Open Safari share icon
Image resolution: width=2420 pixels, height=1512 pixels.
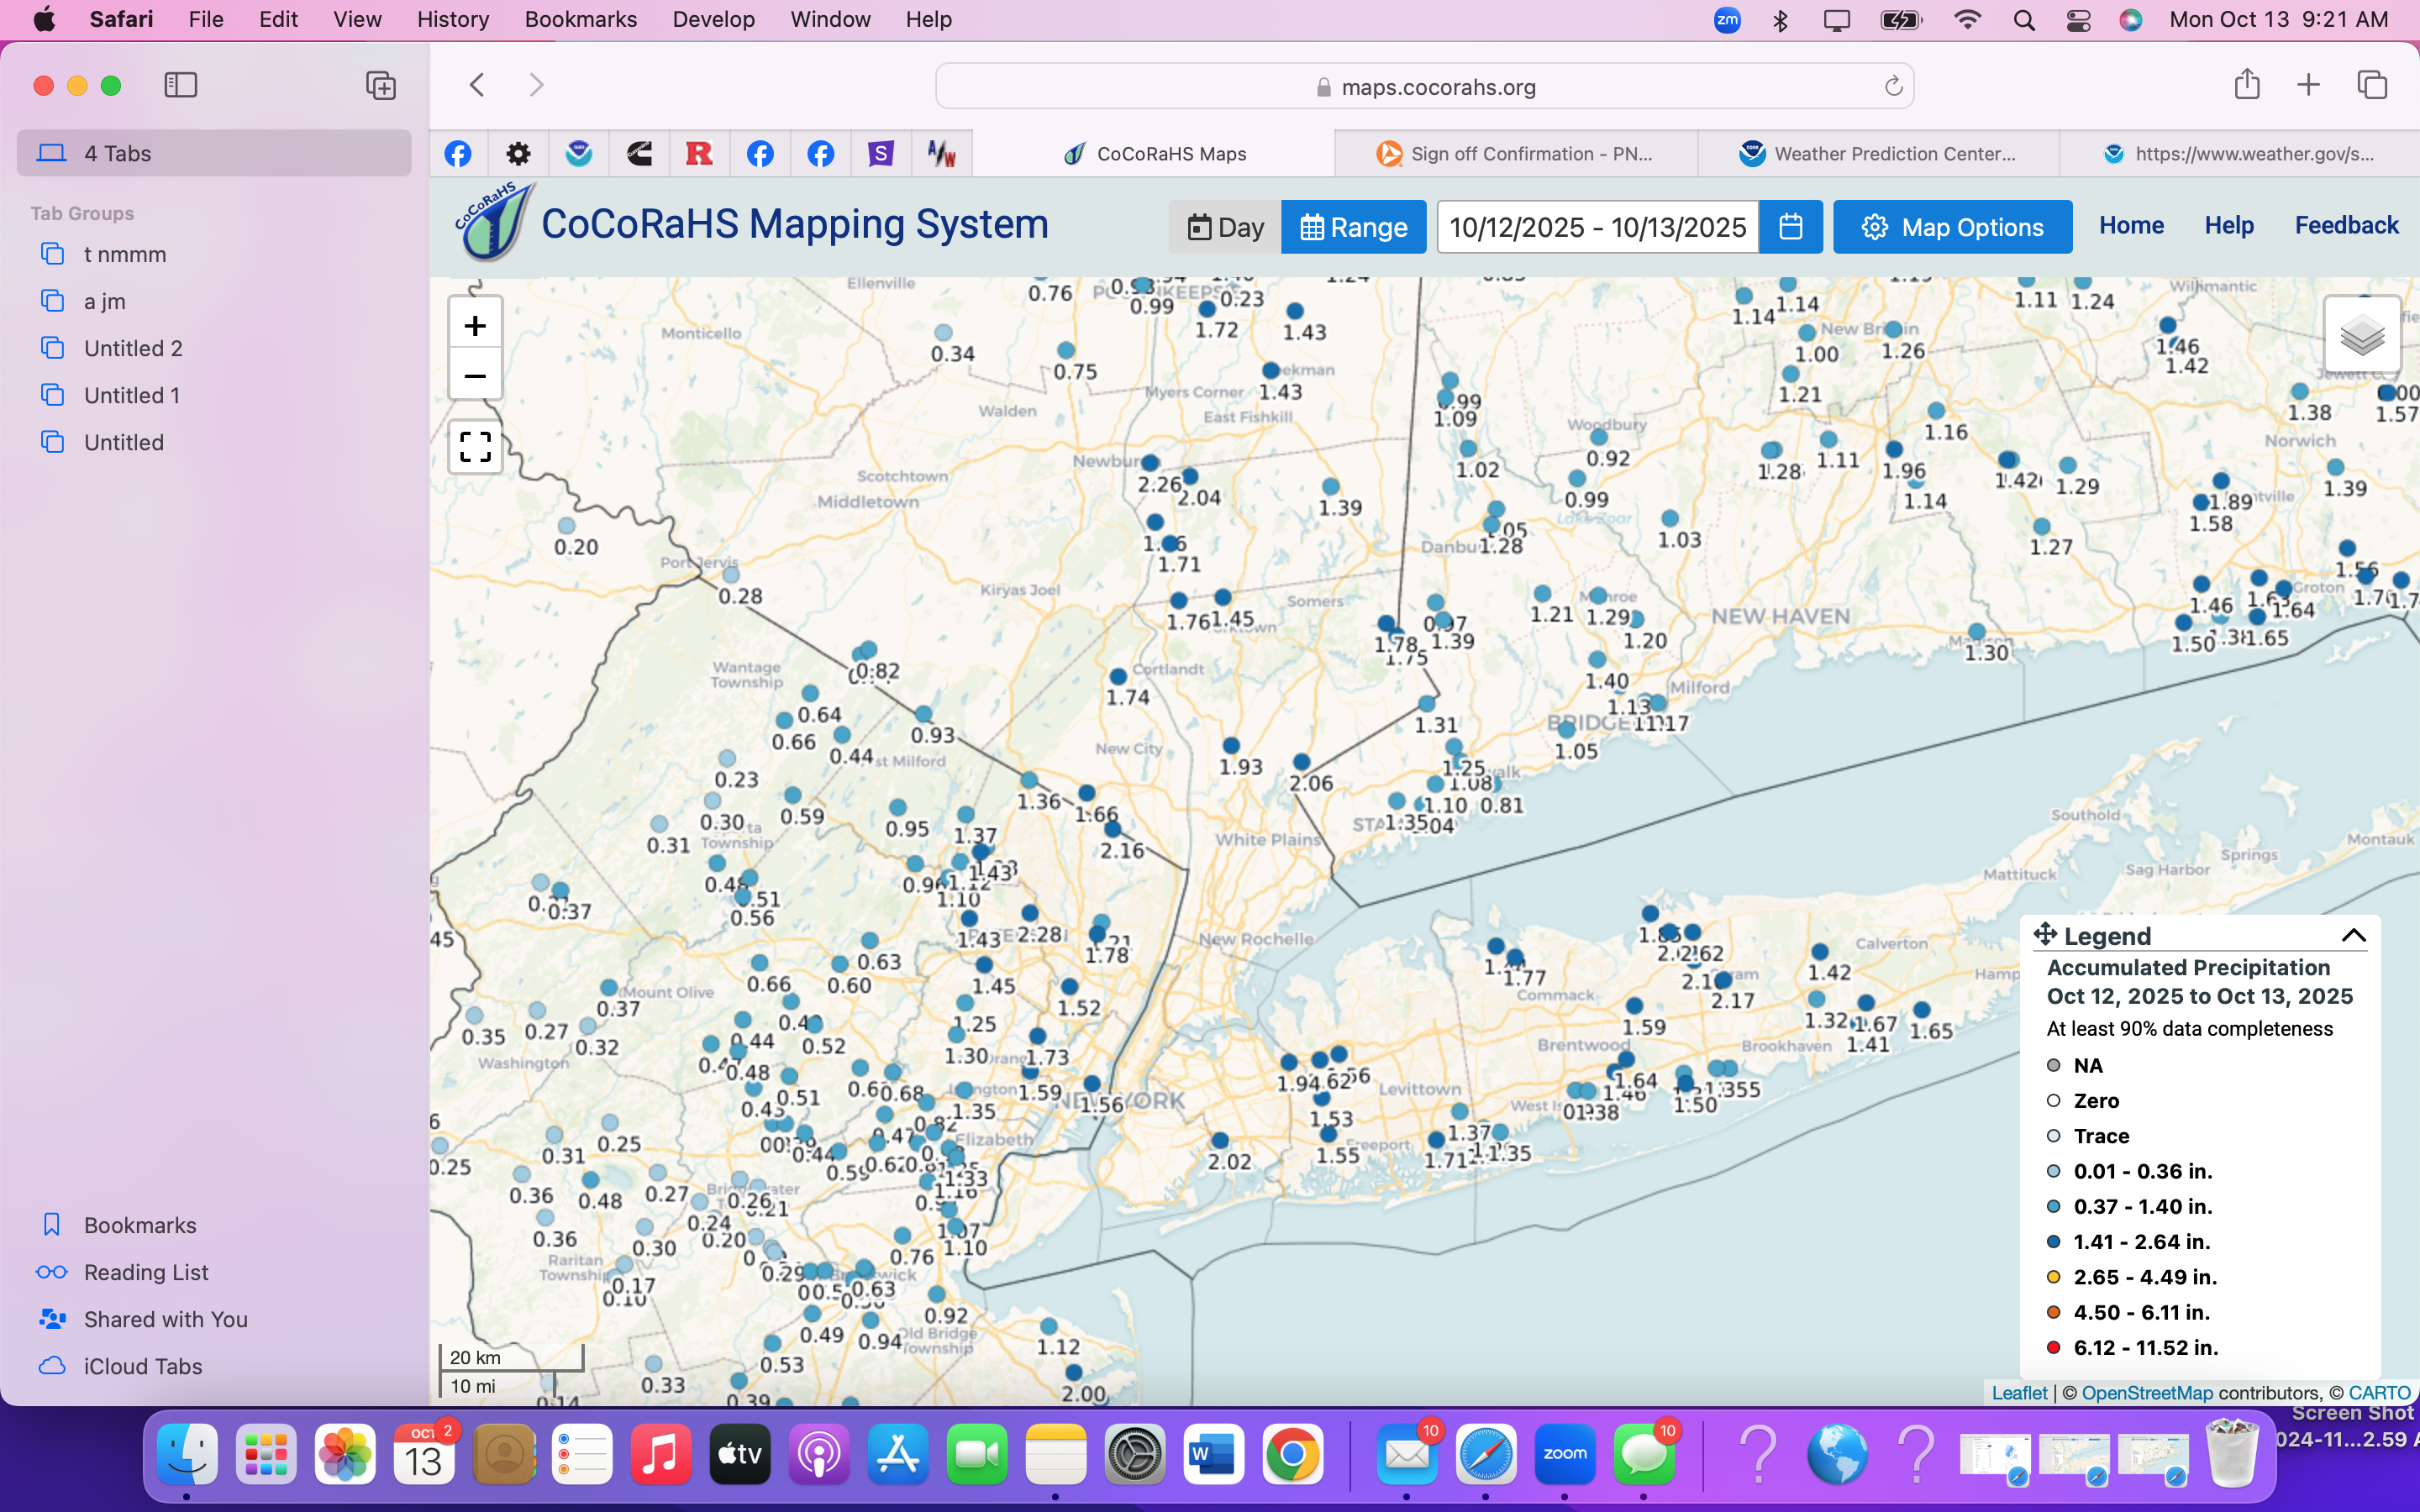click(x=2247, y=85)
